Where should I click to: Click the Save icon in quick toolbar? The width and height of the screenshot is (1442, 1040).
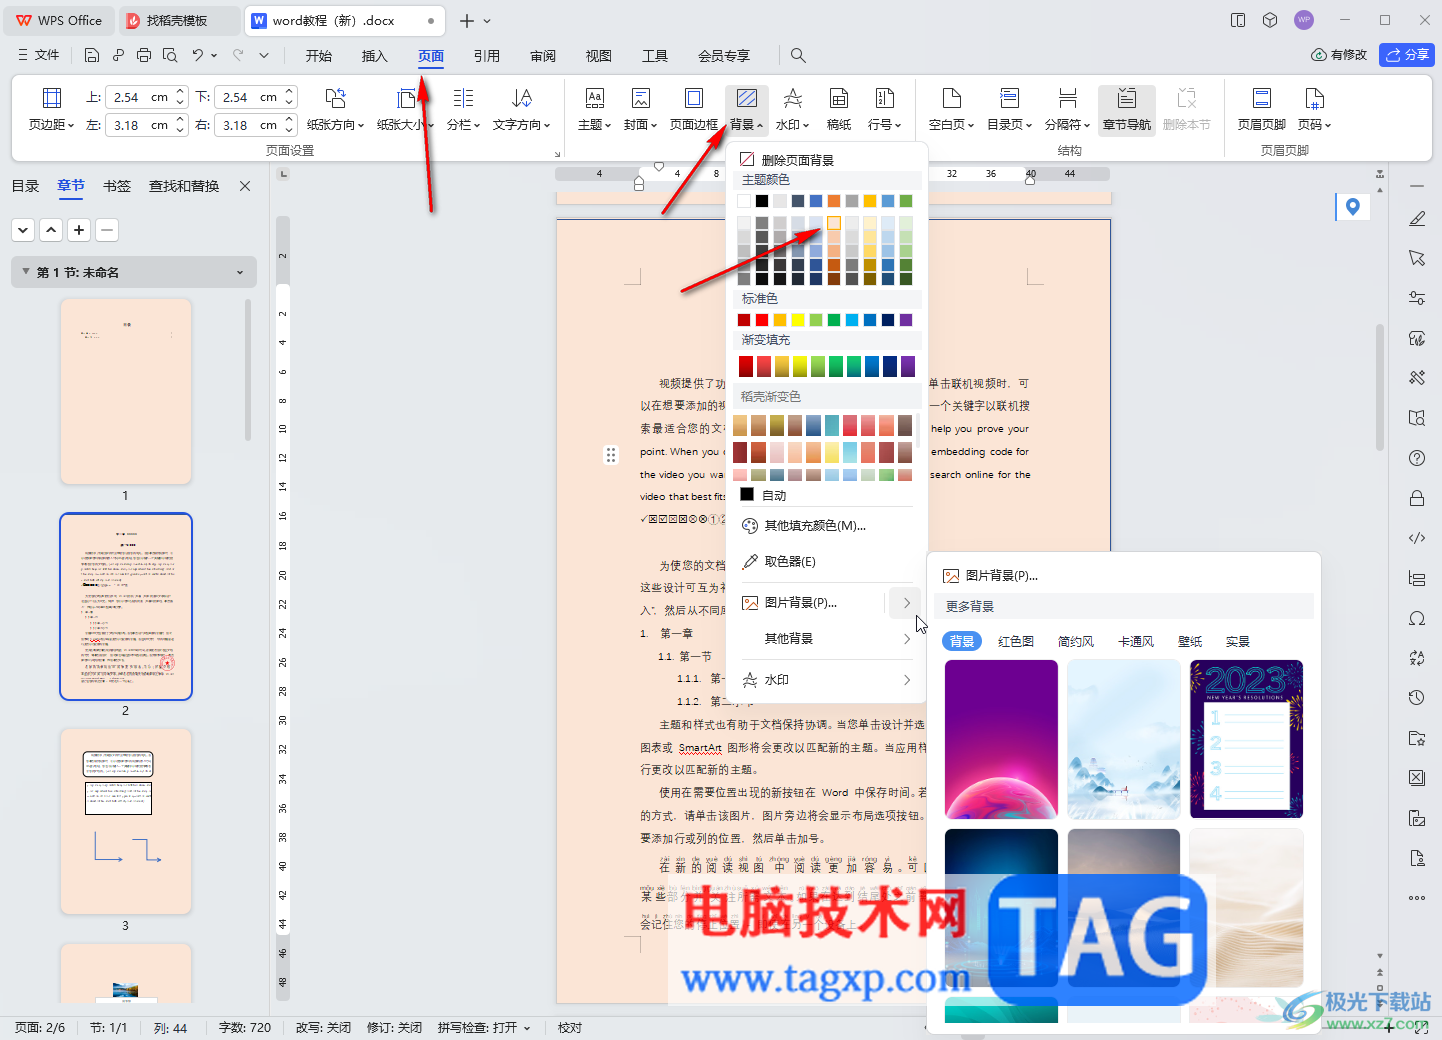click(x=92, y=55)
